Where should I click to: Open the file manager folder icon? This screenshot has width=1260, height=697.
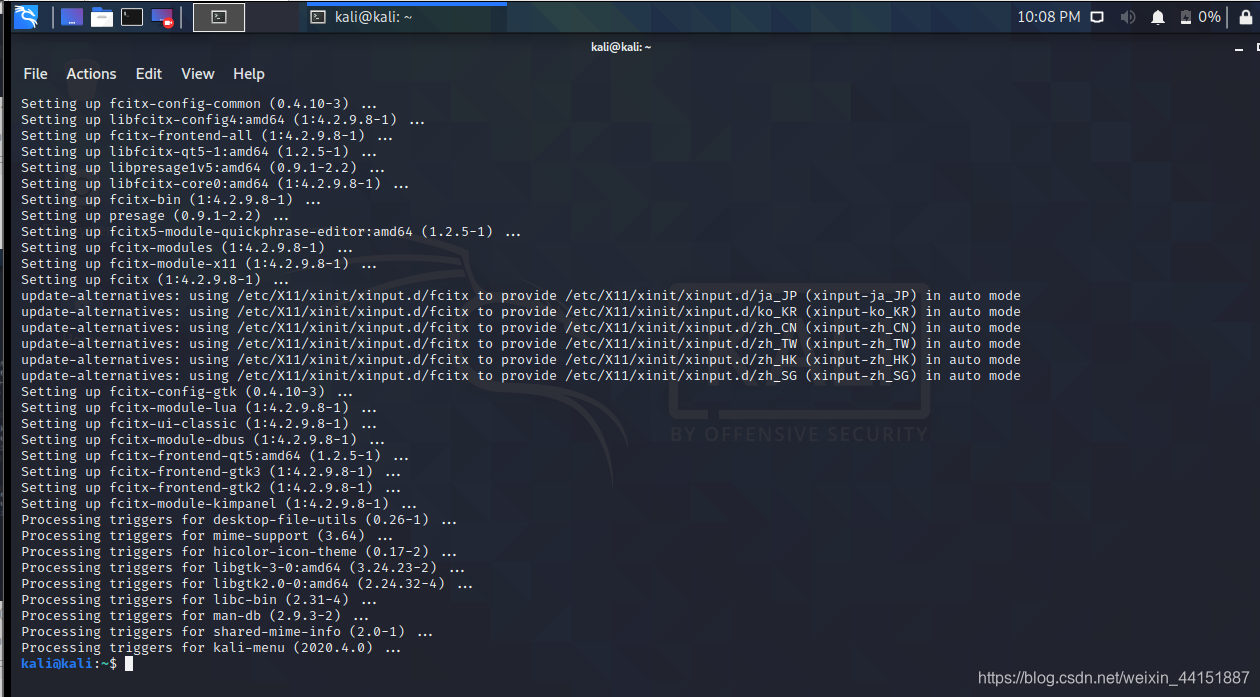coord(101,17)
